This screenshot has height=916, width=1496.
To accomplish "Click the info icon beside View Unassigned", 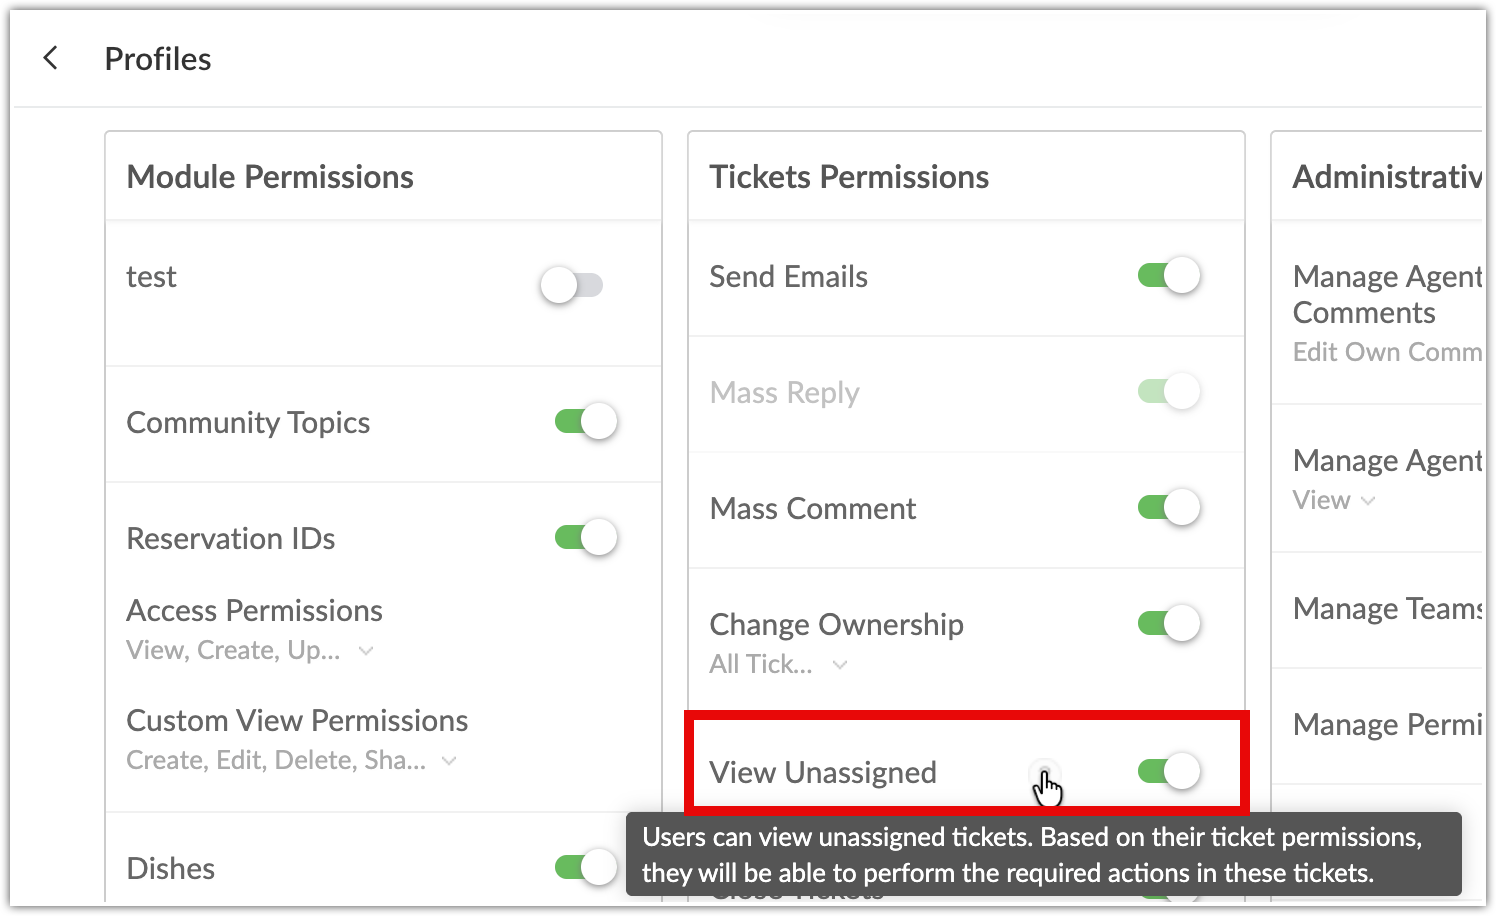I will [x=1044, y=773].
